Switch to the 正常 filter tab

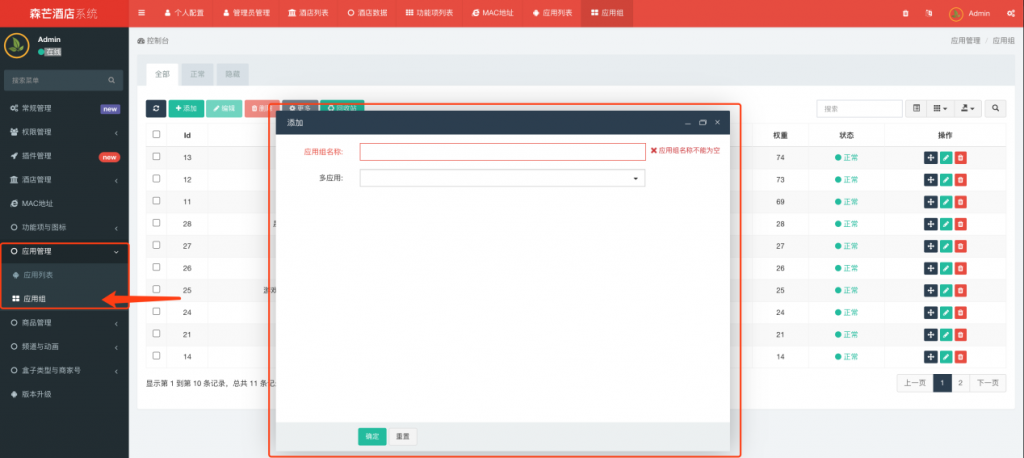tap(197, 74)
